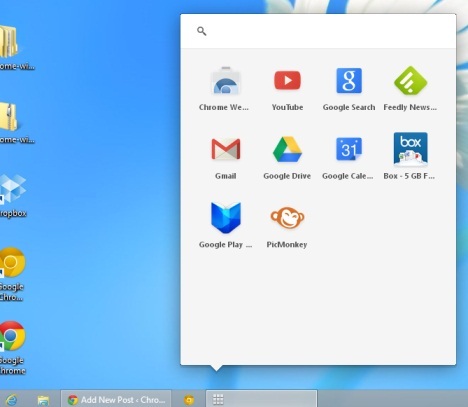Click the app launcher grid taskbar button
The image size is (468, 407).
coord(261,399)
